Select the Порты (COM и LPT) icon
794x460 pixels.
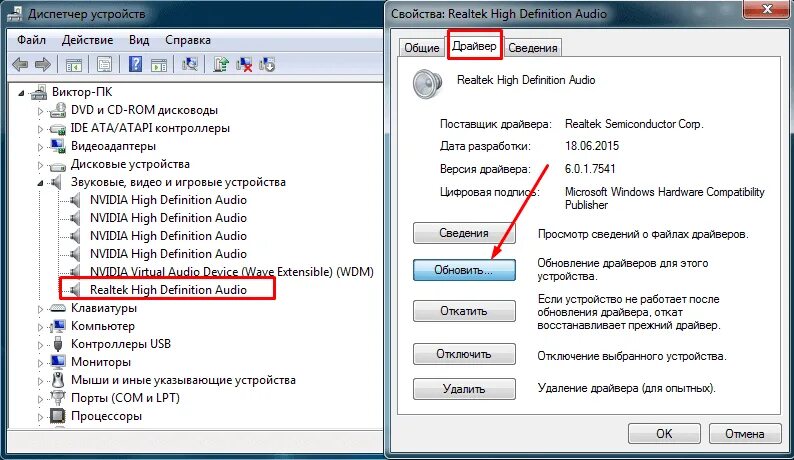pyautogui.click(x=58, y=398)
